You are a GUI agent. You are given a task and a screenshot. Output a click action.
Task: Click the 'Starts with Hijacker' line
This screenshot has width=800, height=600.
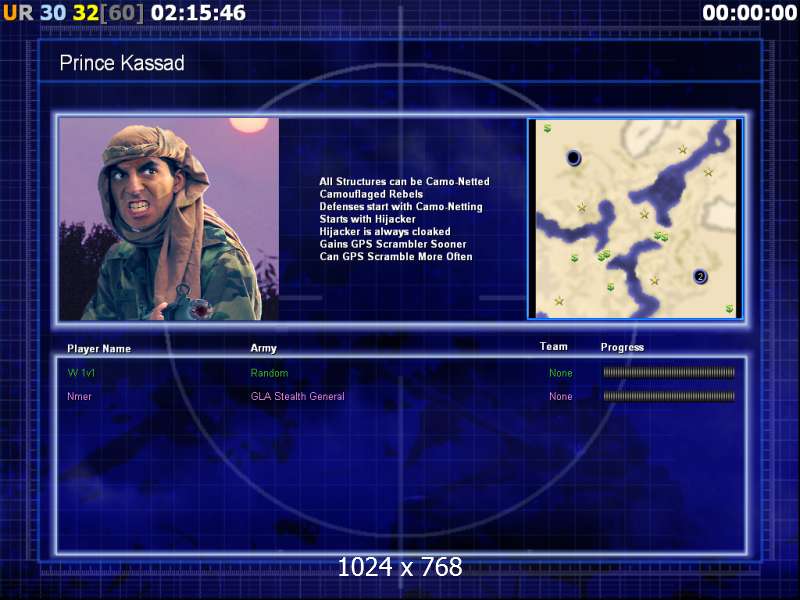click(x=367, y=219)
